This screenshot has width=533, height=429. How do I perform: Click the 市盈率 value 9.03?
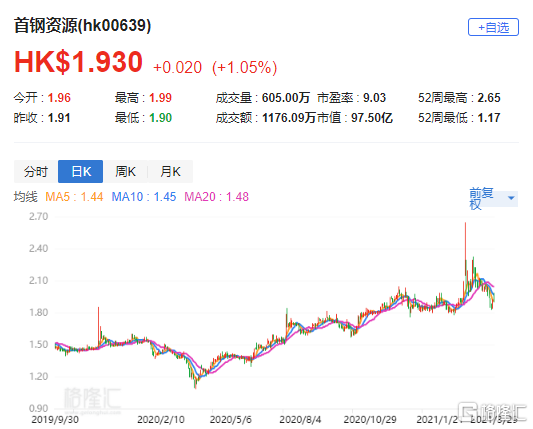point(375,98)
